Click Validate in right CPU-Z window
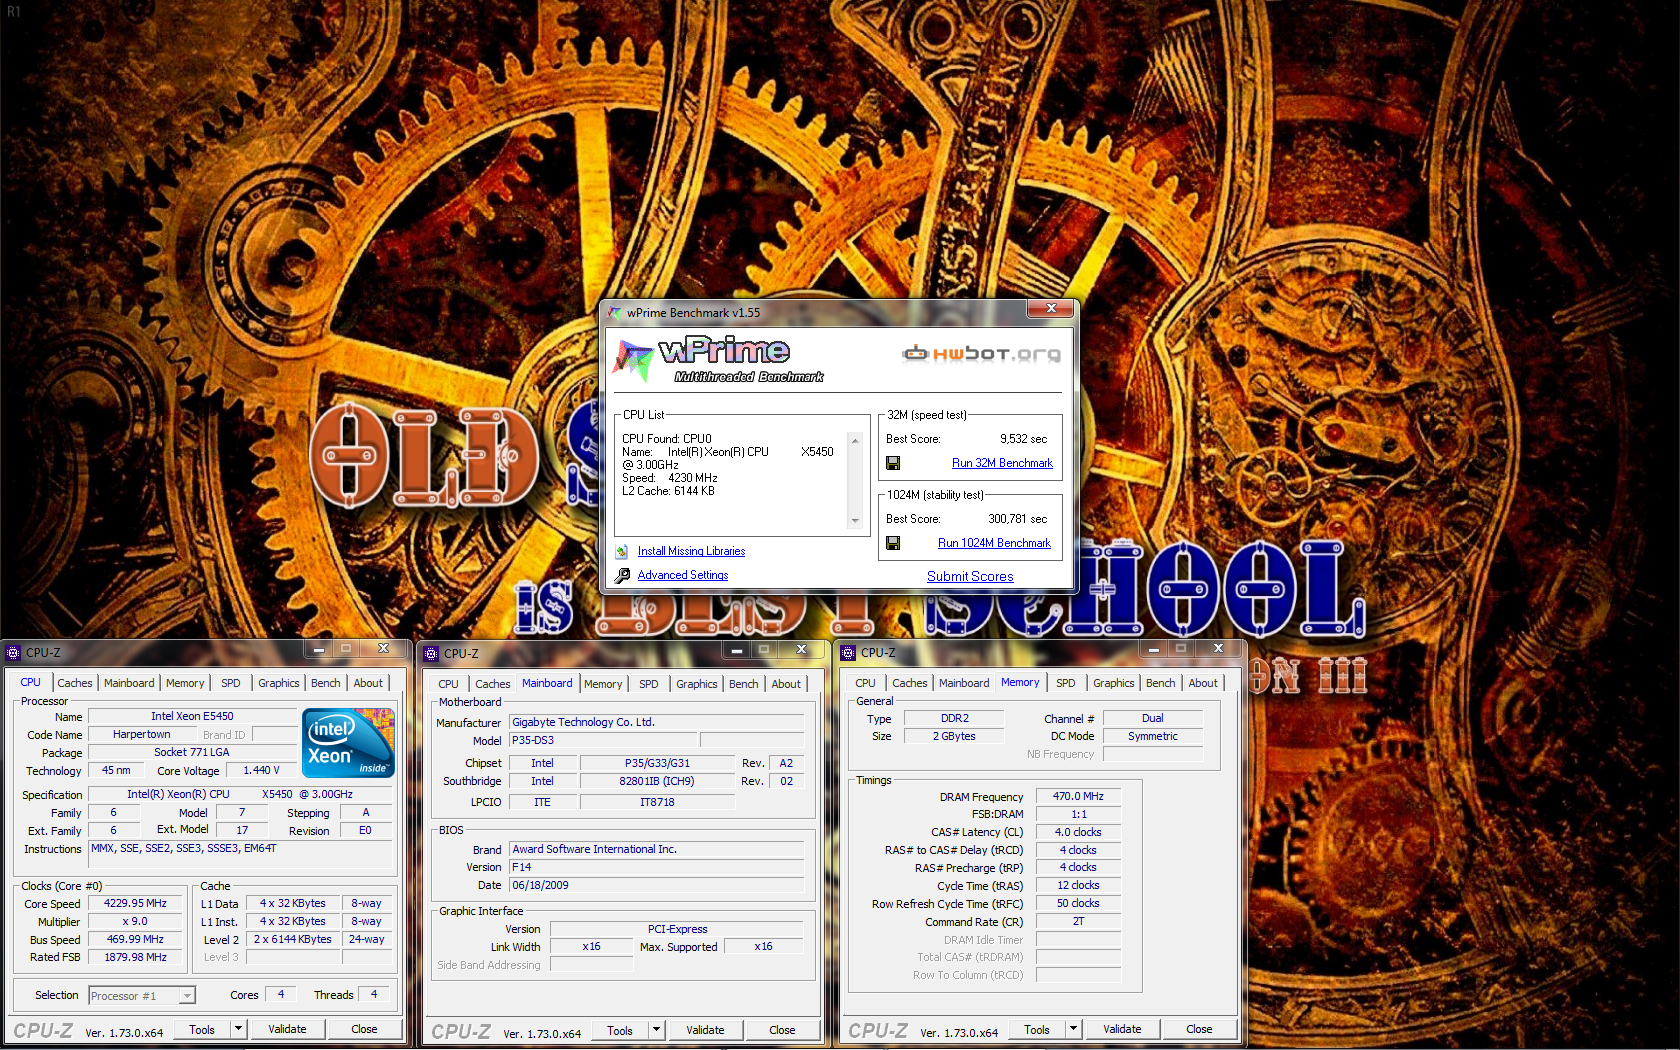The width and height of the screenshot is (1680, 1050). click(x=1122, y=1029)
